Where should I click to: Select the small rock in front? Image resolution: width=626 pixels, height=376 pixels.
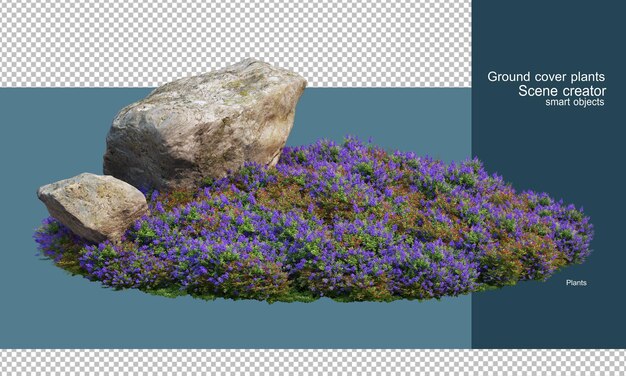coord(94,206)
